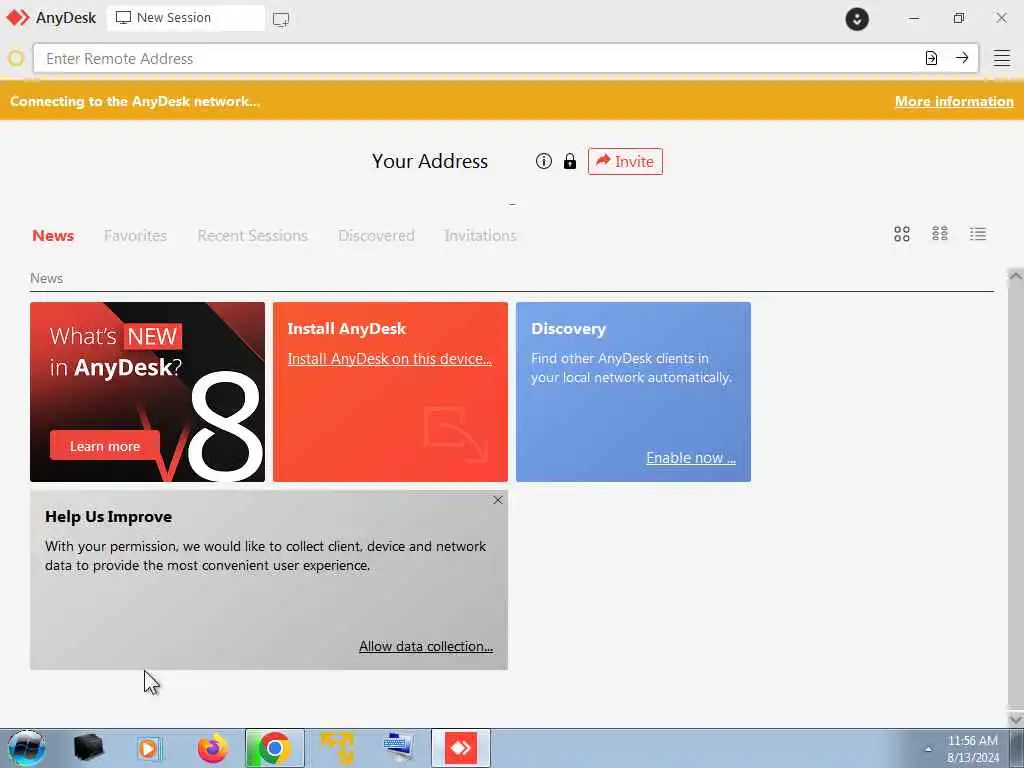
Task: Switch to small tiles view
Action: click(x=940, y=234)
